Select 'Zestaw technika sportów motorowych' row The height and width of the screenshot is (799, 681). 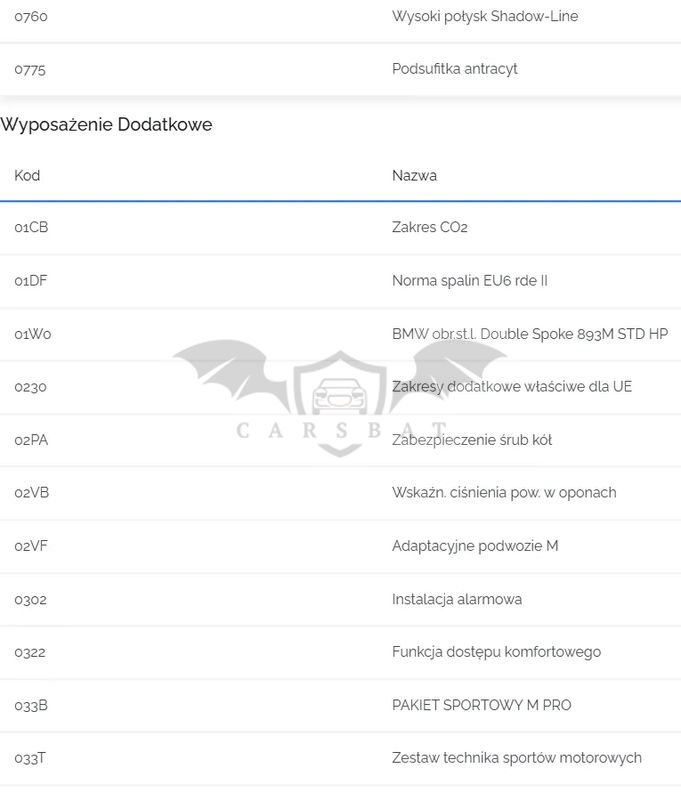tap(517, 758)
